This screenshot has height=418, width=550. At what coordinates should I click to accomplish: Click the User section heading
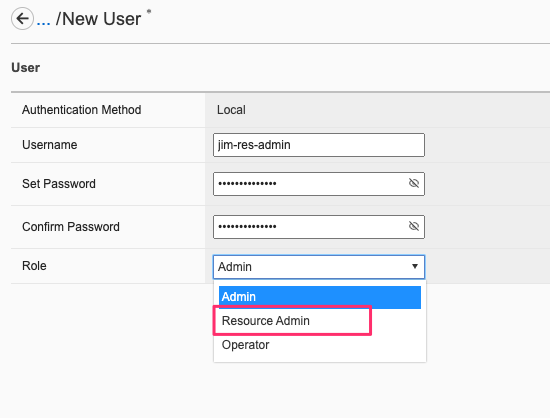[x=26, y=67]
